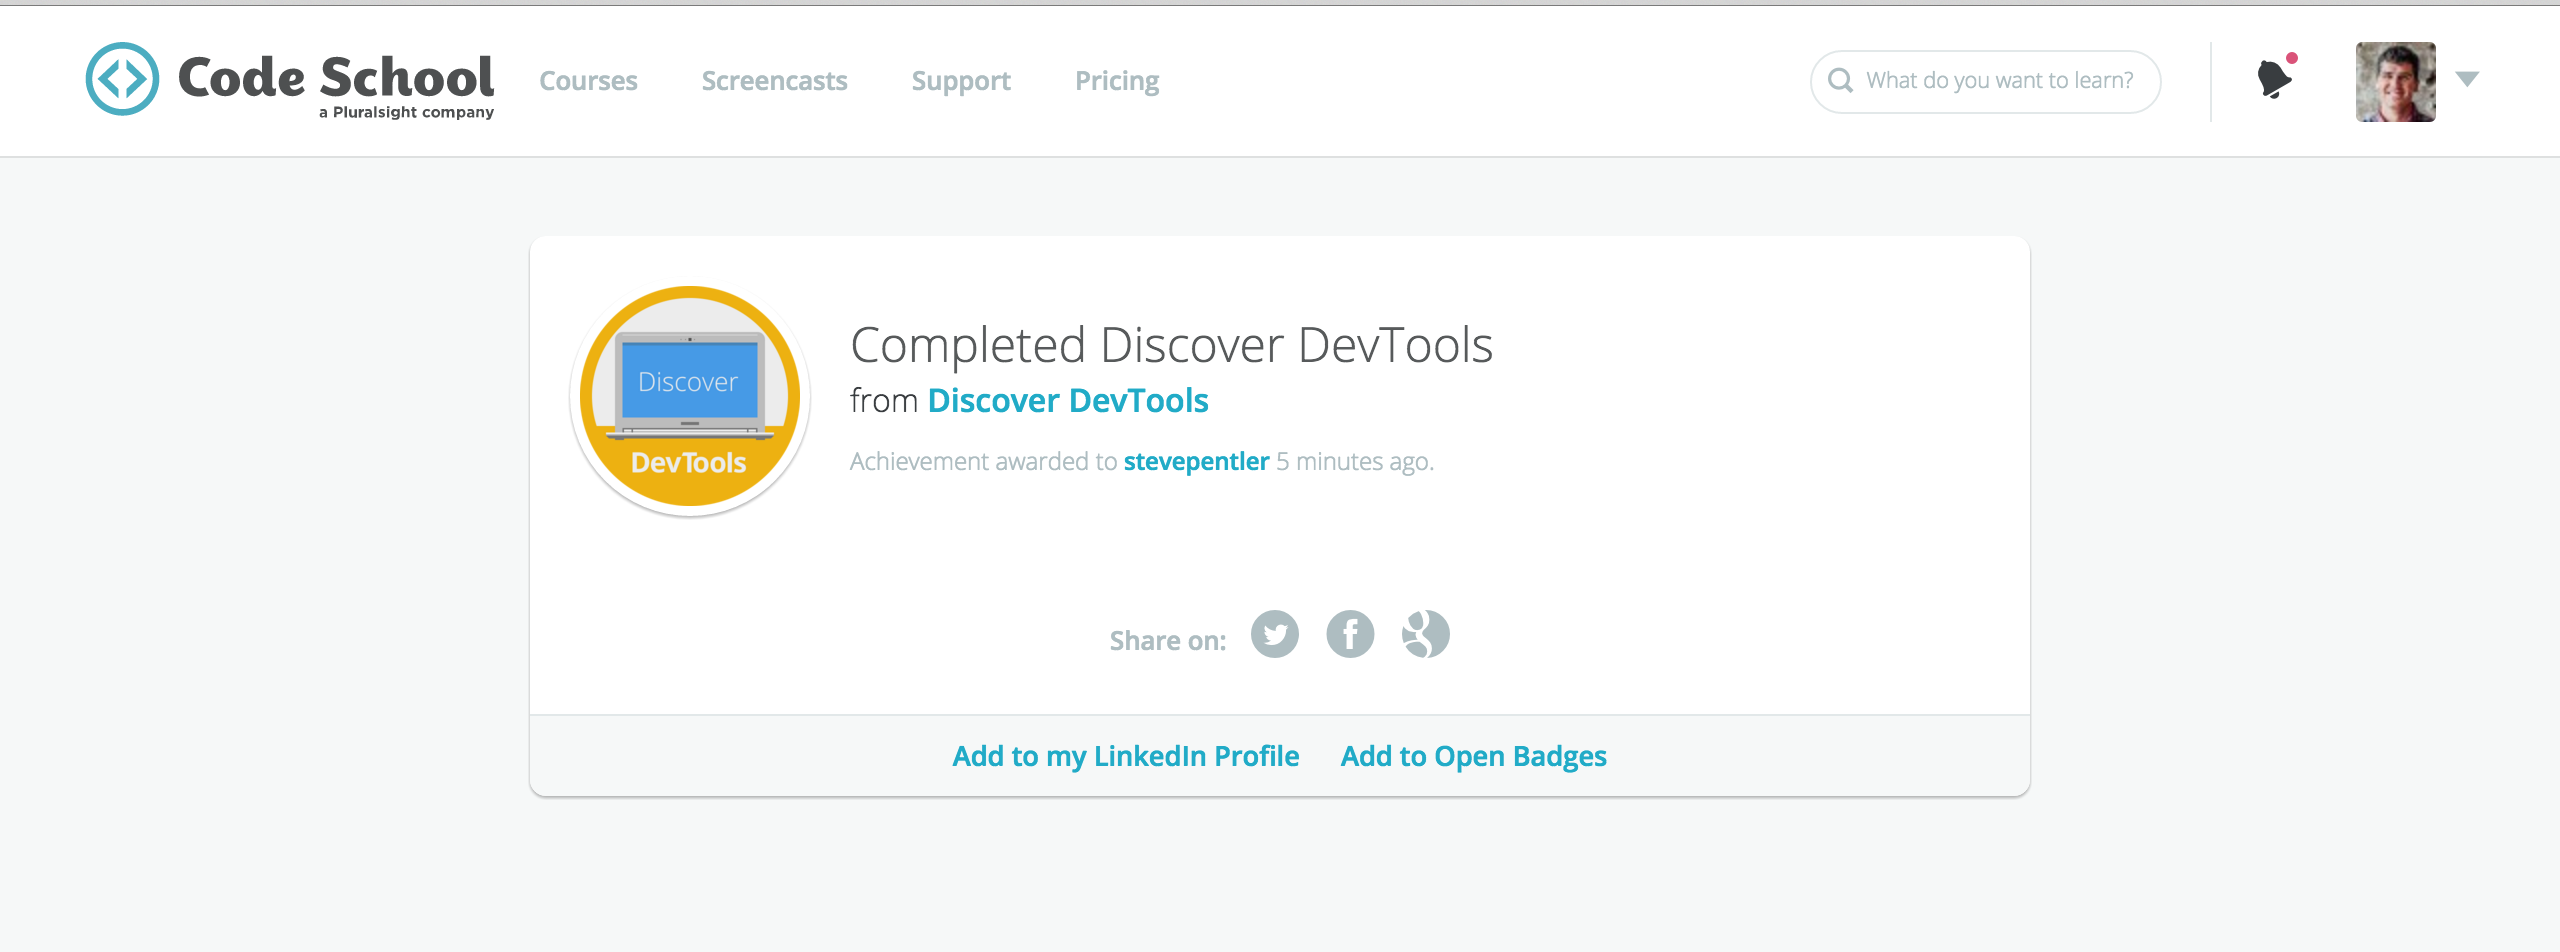Click the search magnifier icon
The width and height of the screenshot is (2560, 952).
(1840, 80)
